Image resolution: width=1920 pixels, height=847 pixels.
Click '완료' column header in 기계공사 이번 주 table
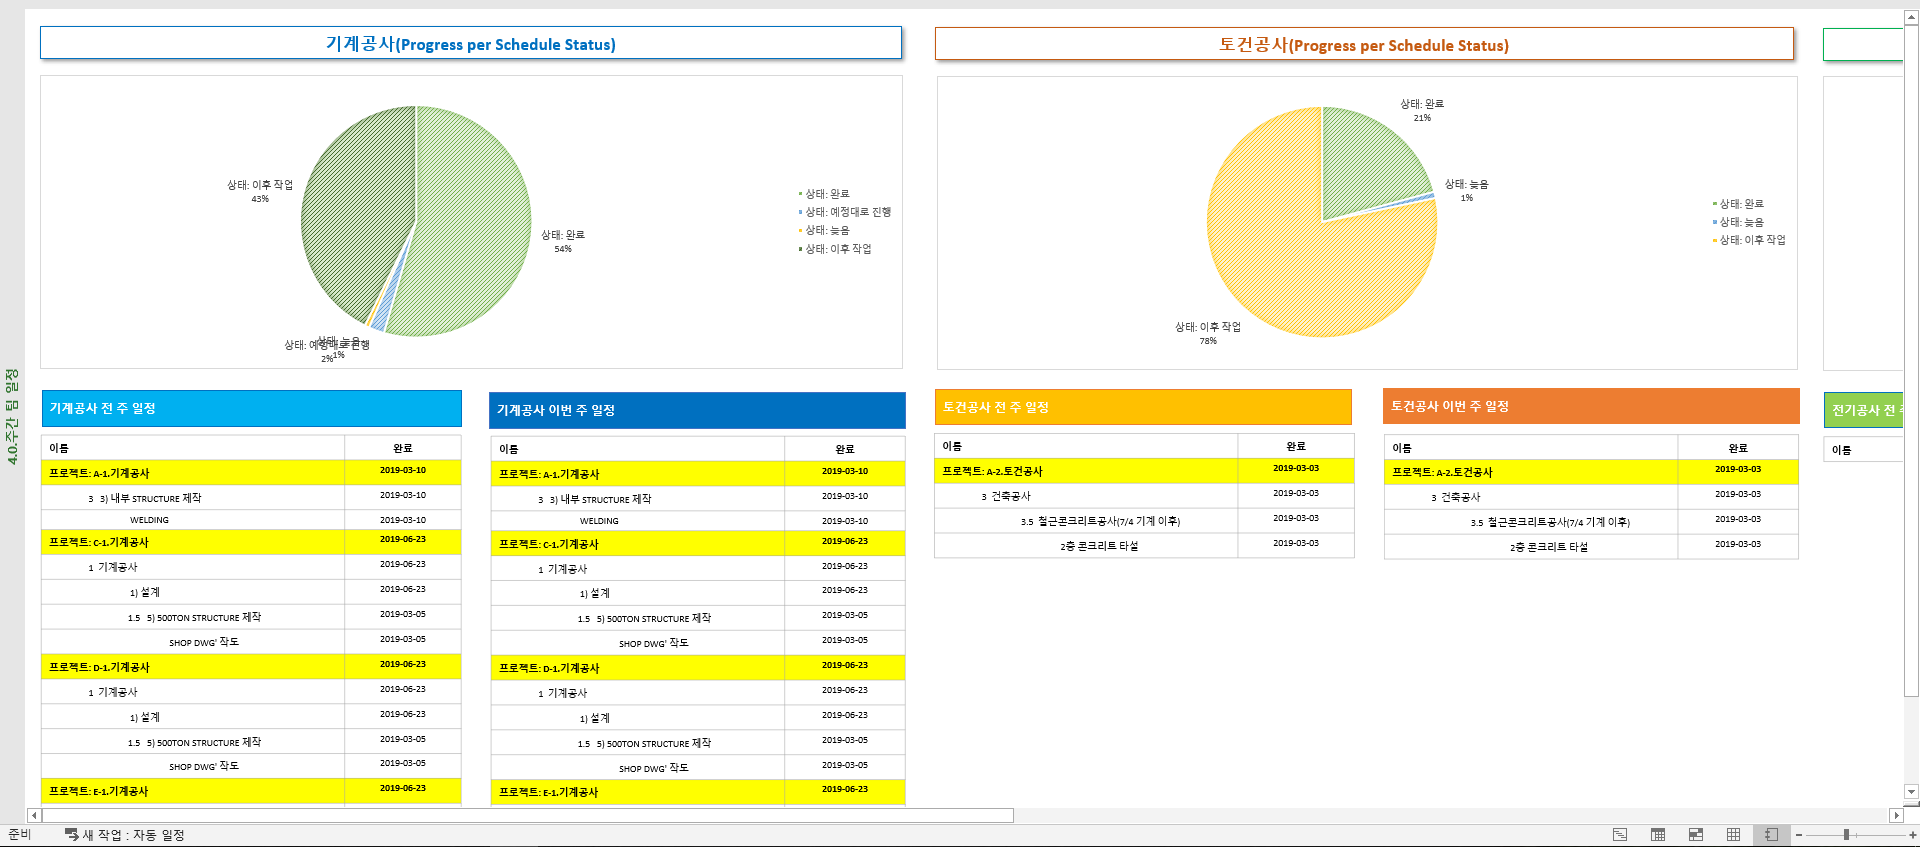click(845, 449)
